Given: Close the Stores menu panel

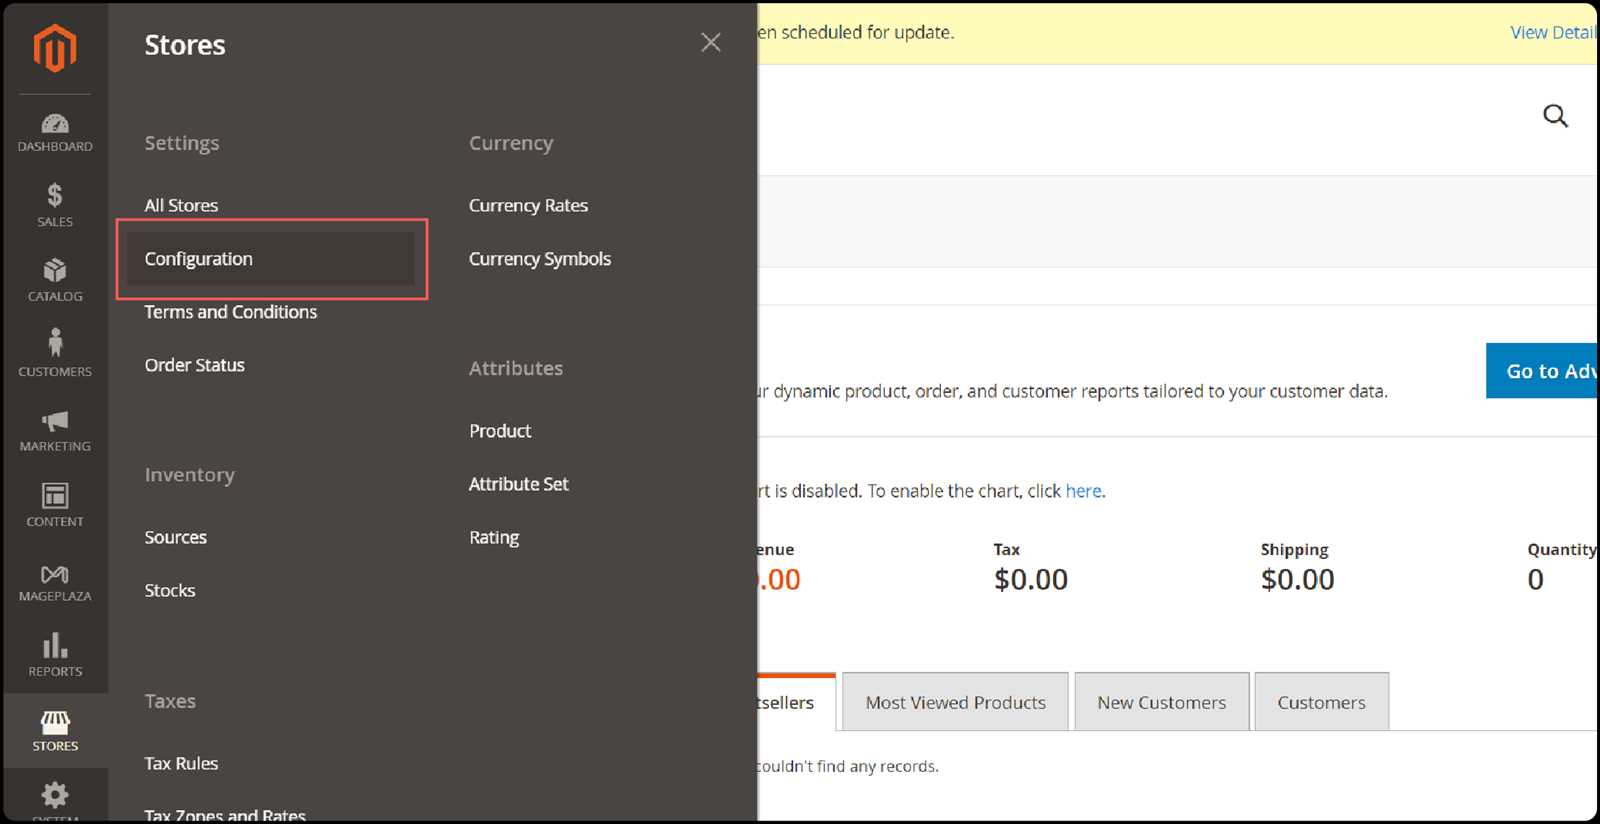Looking at the screenshot, I should coord(711,42).
